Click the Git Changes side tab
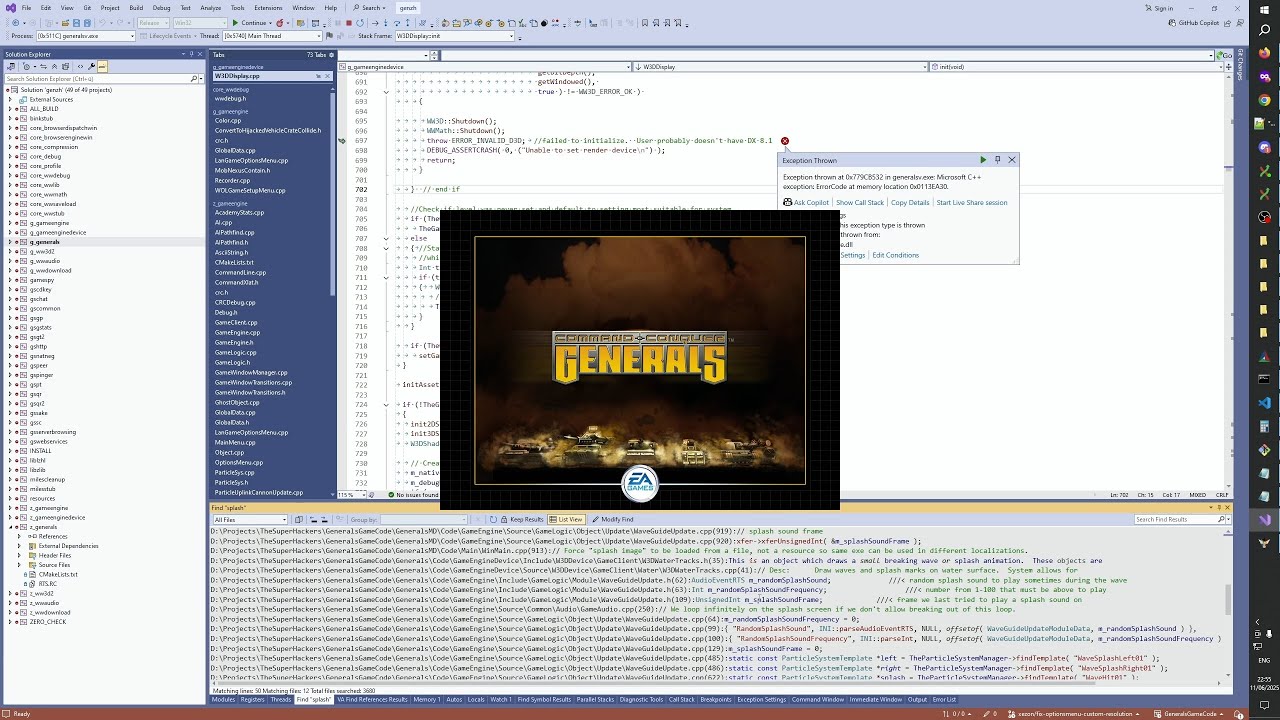The image size is (1280, 720). pyautogui.click(x=1241, y=63)
